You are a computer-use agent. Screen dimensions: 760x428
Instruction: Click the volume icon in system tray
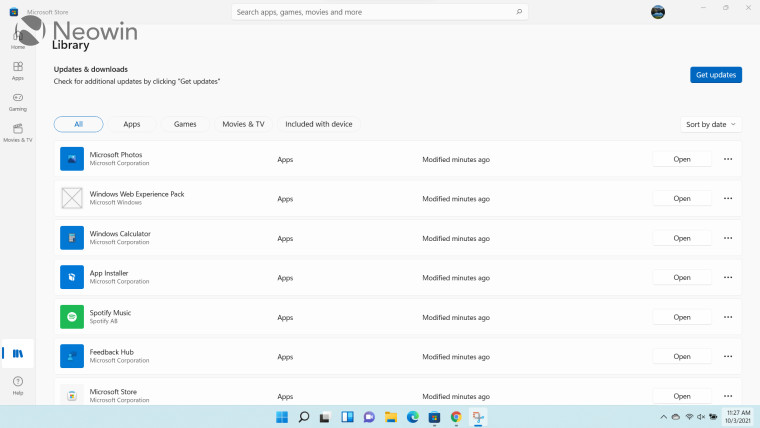701,417
